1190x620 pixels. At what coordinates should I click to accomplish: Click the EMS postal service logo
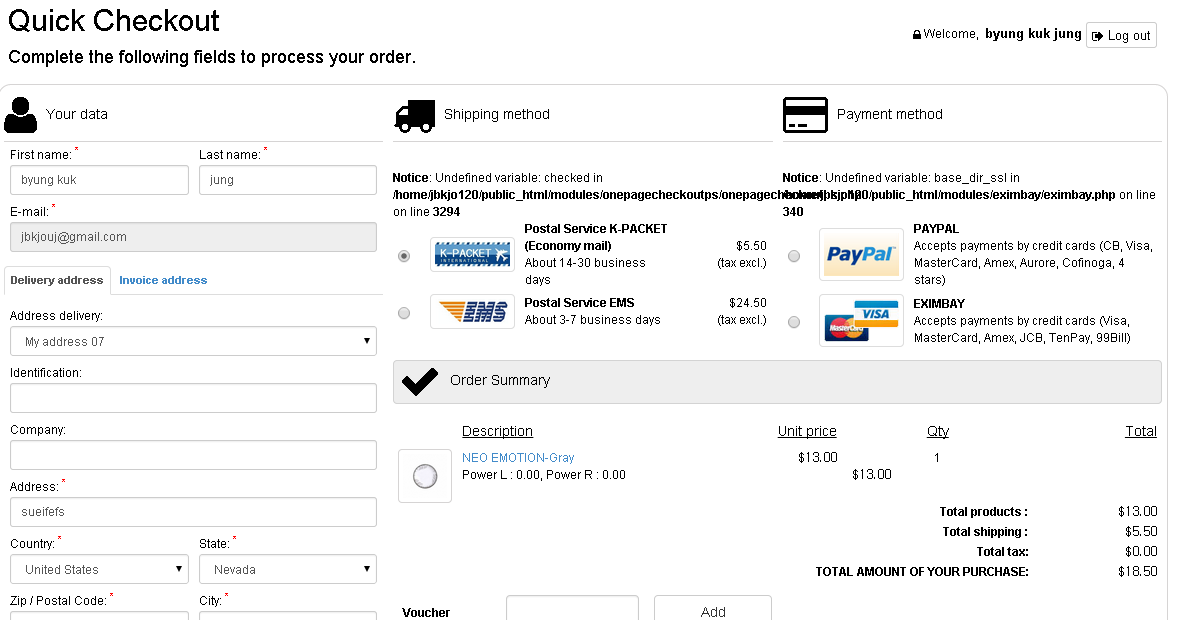point(472,312)
